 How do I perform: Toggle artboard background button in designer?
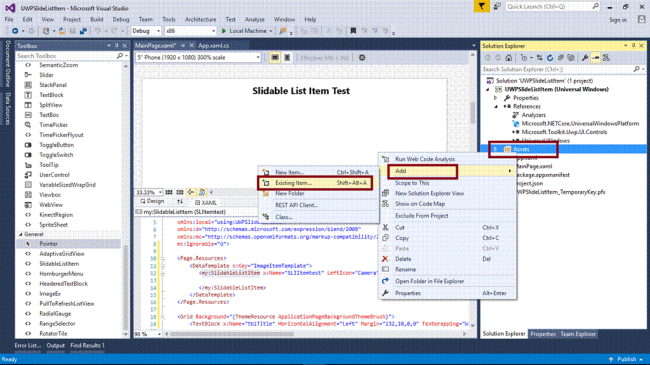click(x=201, y=192)
